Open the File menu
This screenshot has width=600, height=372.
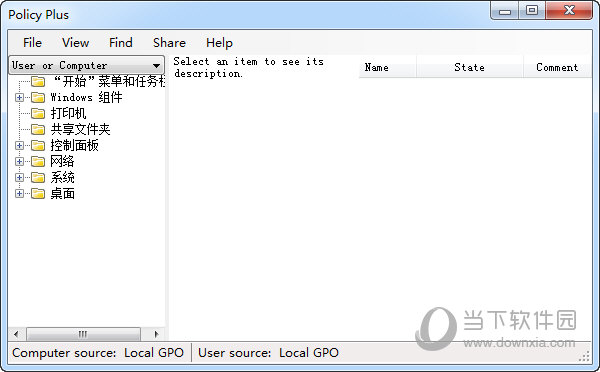(x=32, y=42)
